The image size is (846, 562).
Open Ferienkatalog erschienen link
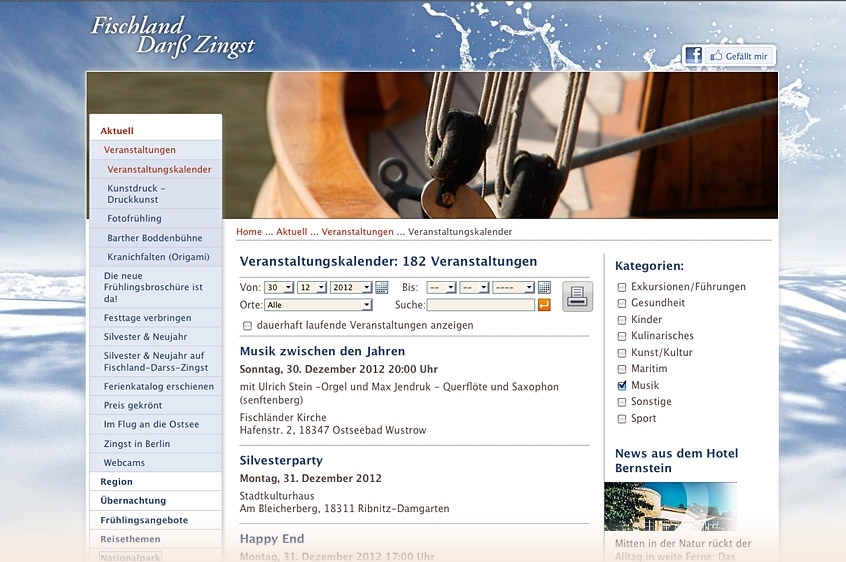coord(159,386)
